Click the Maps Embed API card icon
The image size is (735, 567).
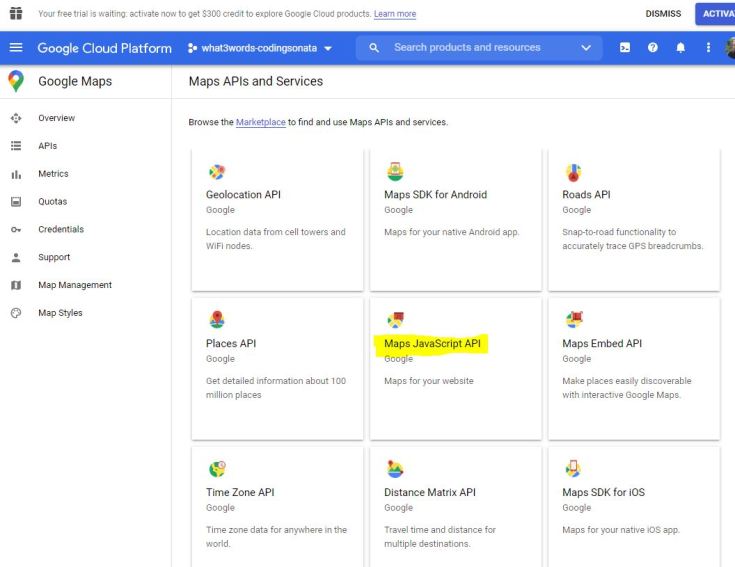pos(574,320)
